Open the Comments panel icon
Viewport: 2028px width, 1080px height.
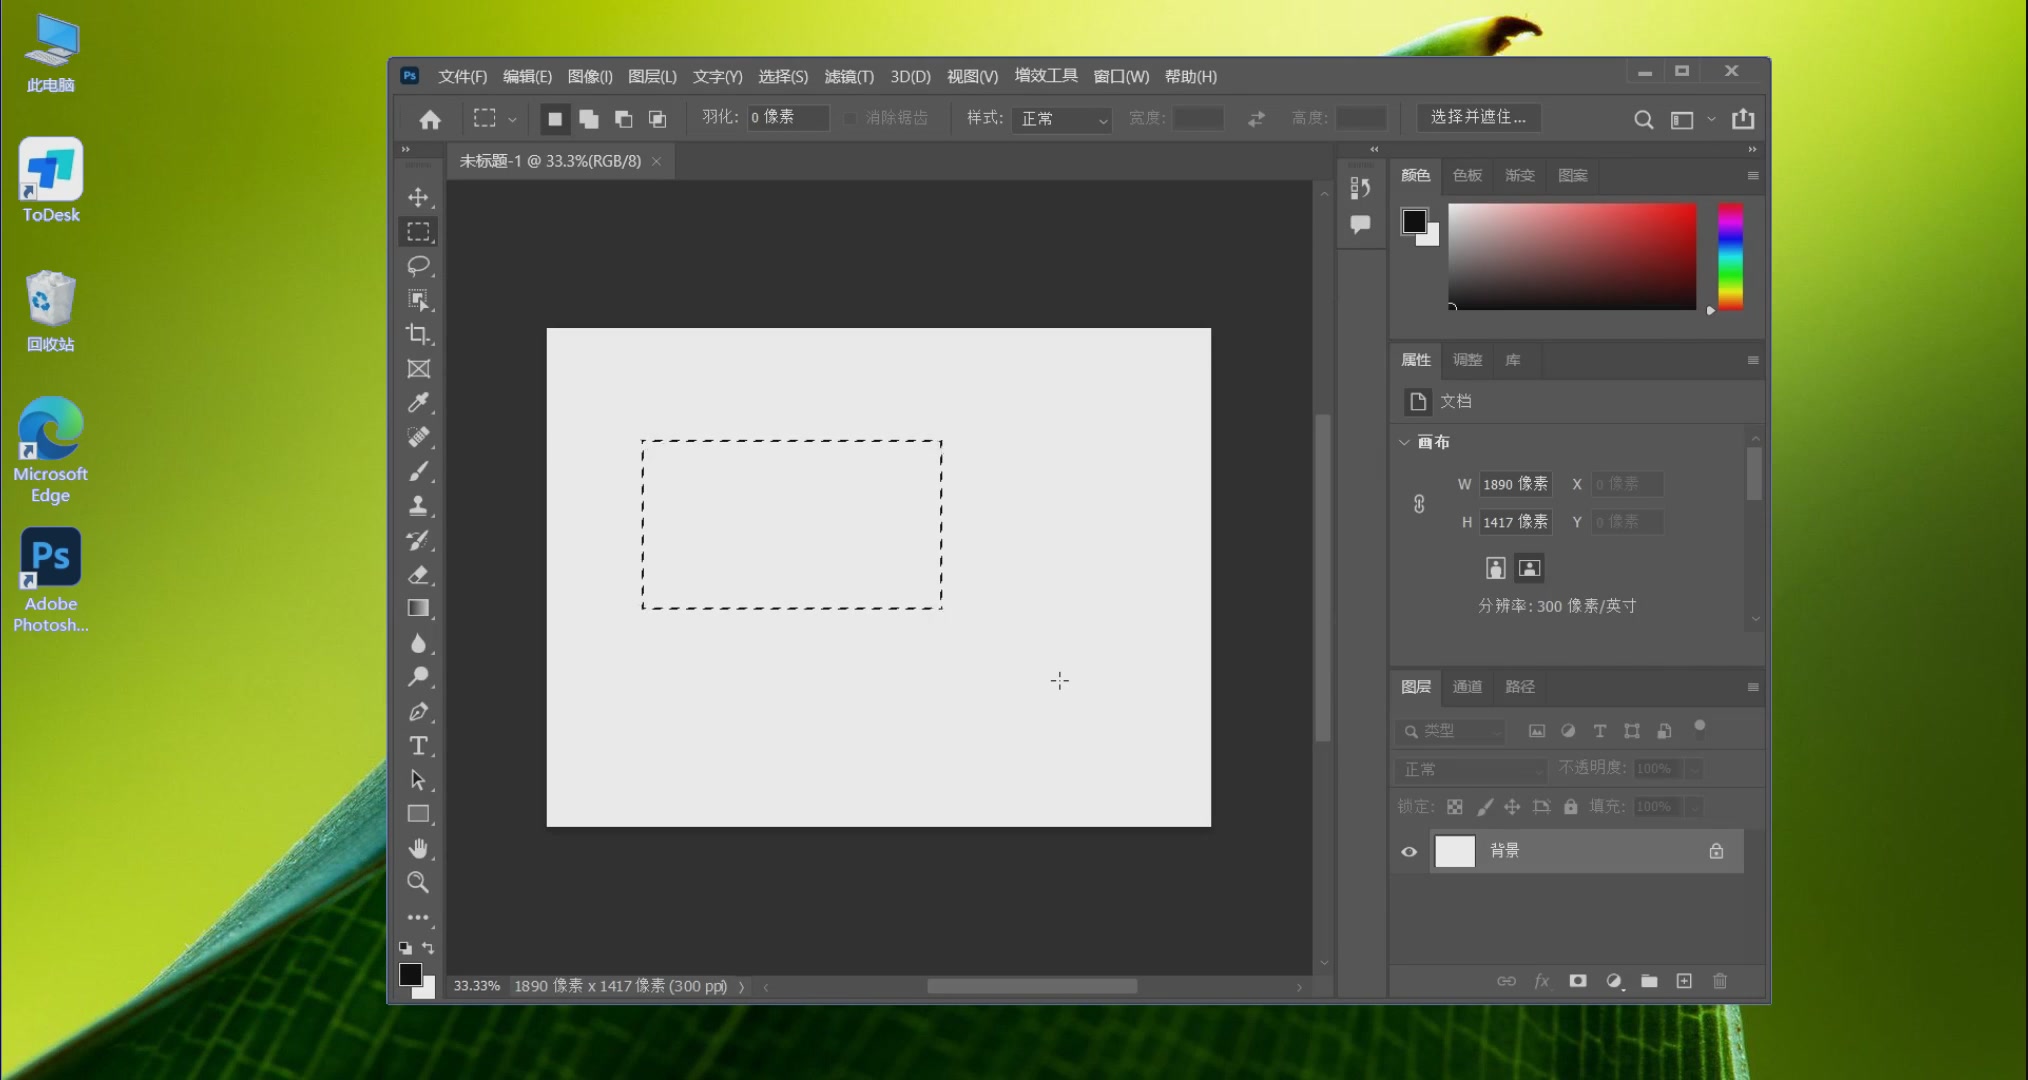tap(1360, 224)
